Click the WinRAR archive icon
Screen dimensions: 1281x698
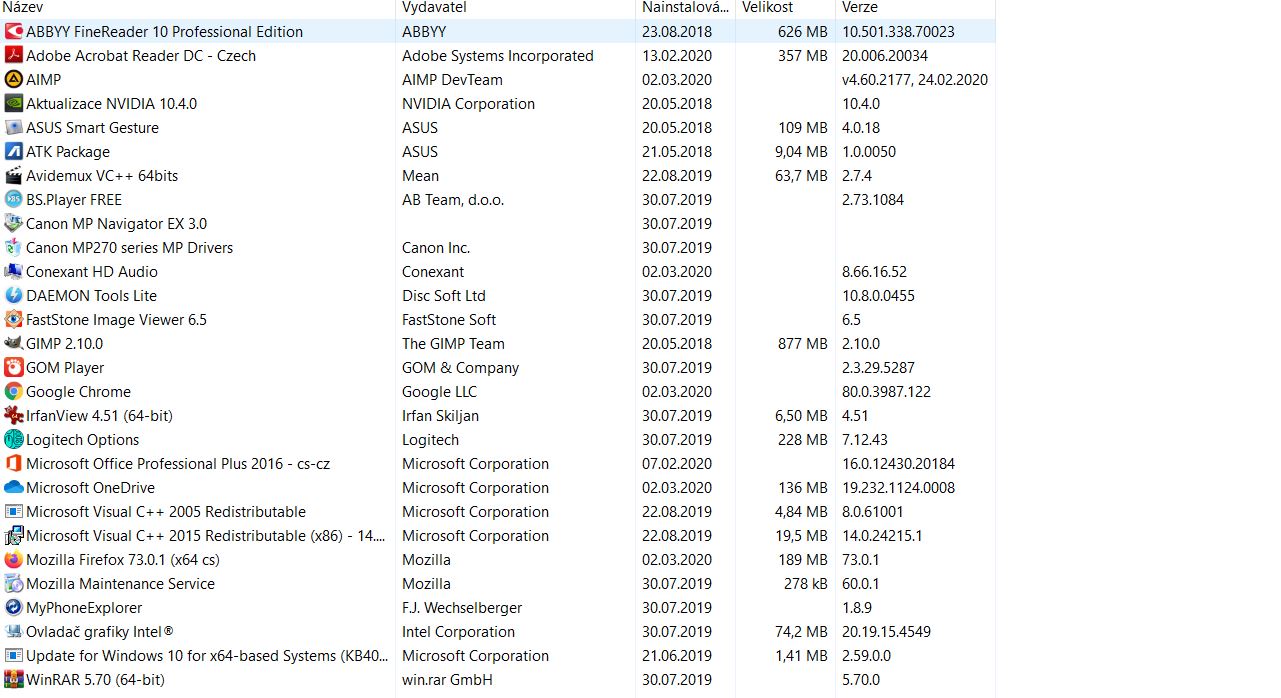[x=14, y=680]
